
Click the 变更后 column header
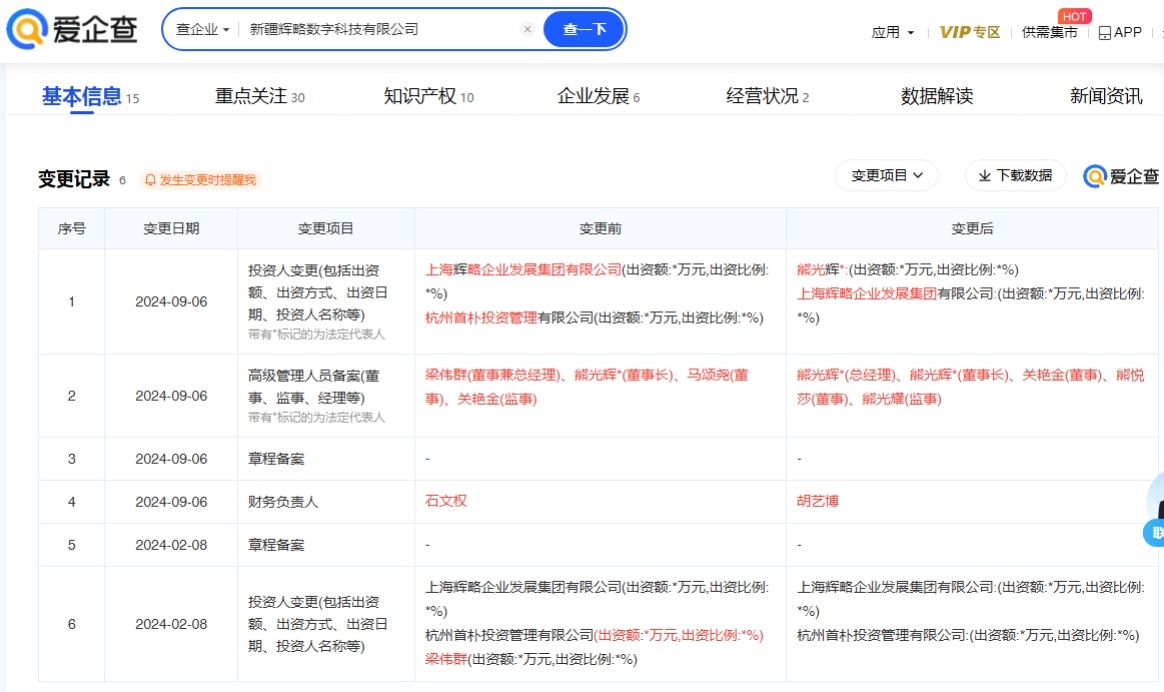coord(972,229)
